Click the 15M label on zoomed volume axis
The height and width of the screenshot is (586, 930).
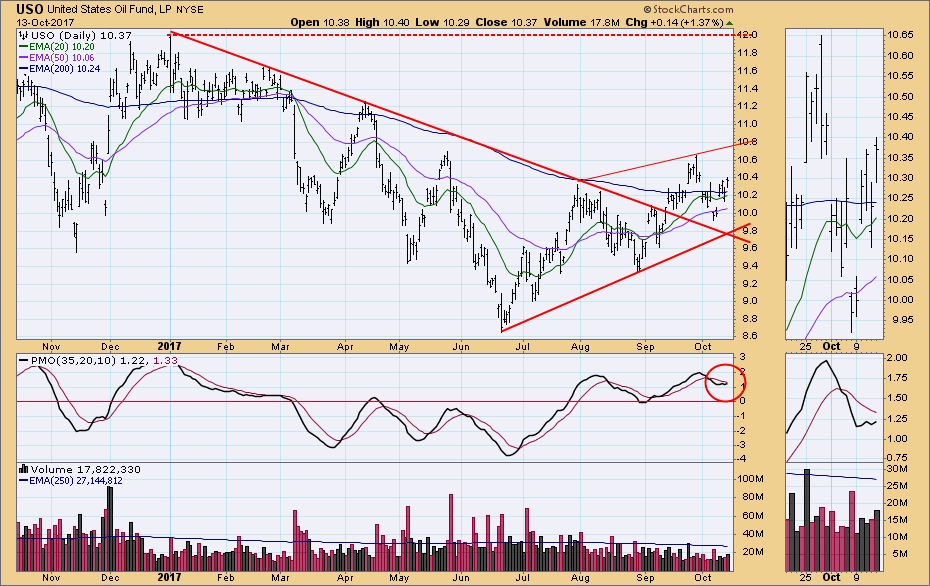click(x=897, y=520)
